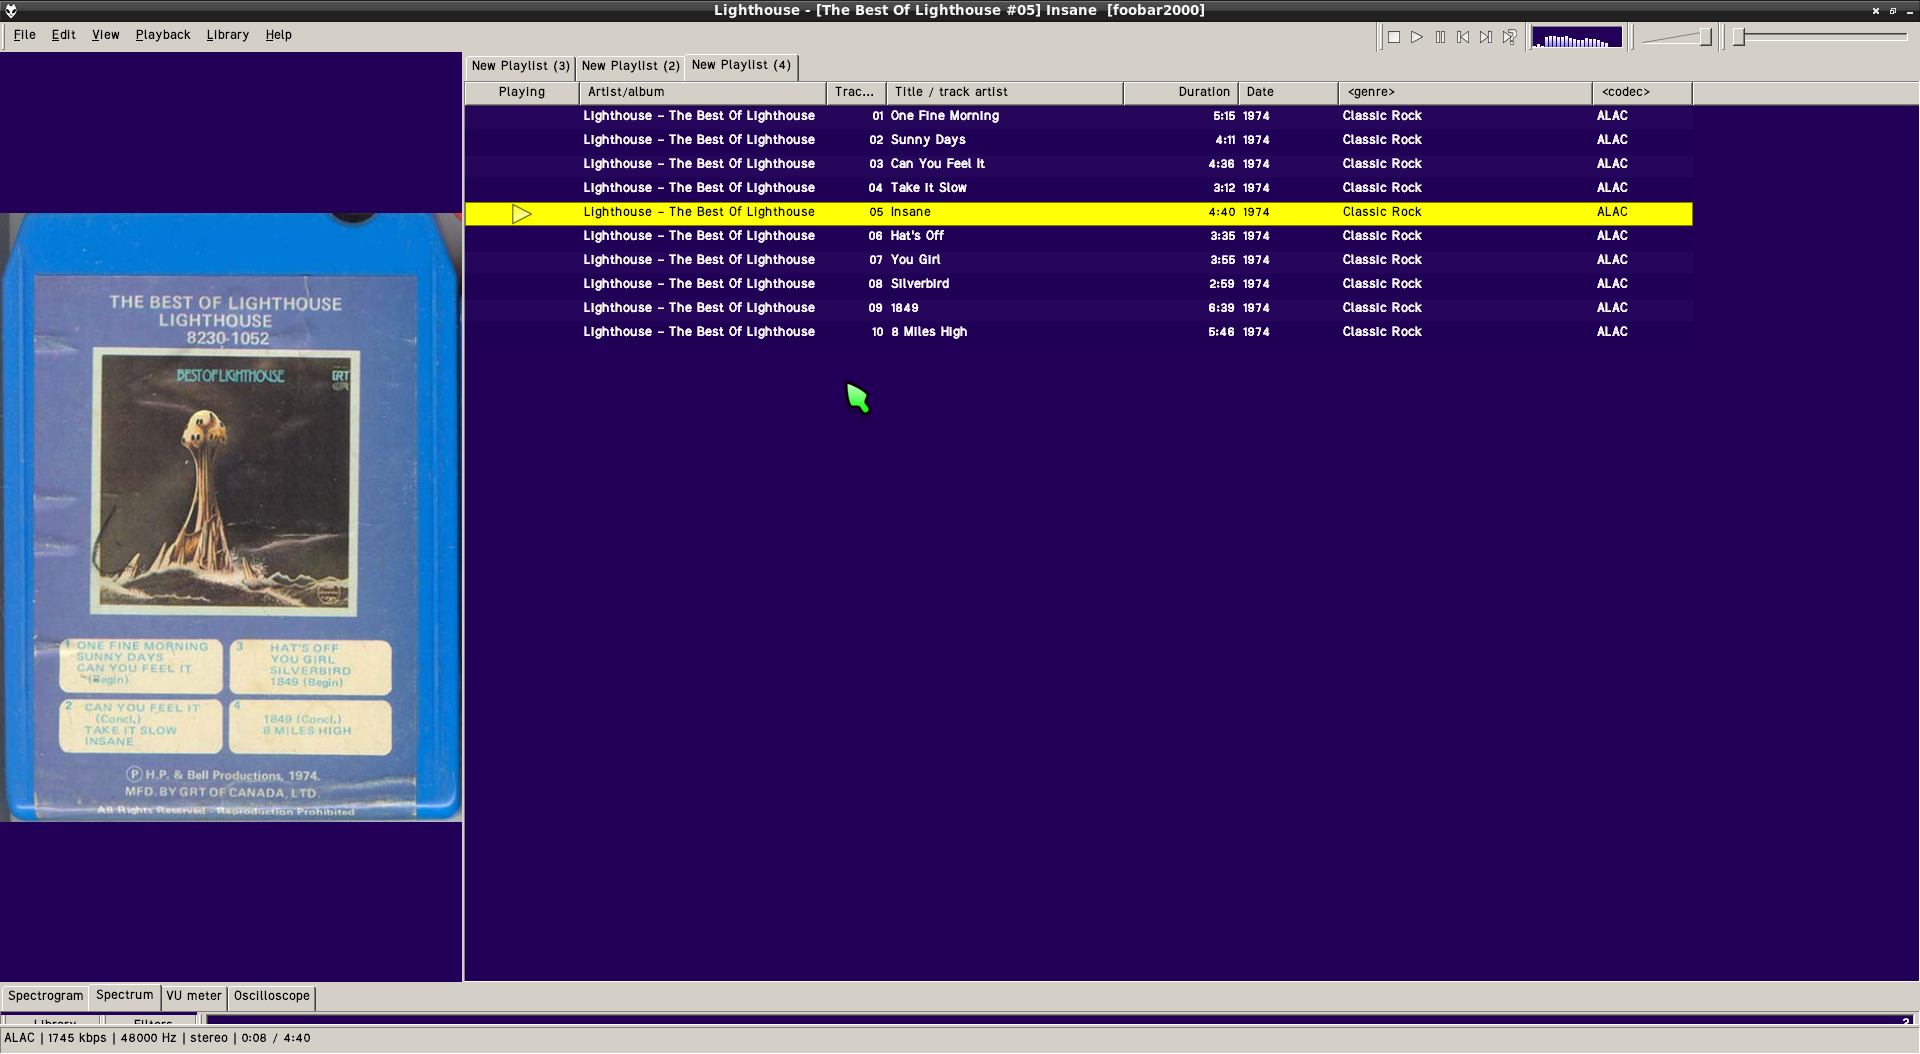
Task: Minimize the foobar2000 window
Action: pyautogui.click(x=1909, y=10)
